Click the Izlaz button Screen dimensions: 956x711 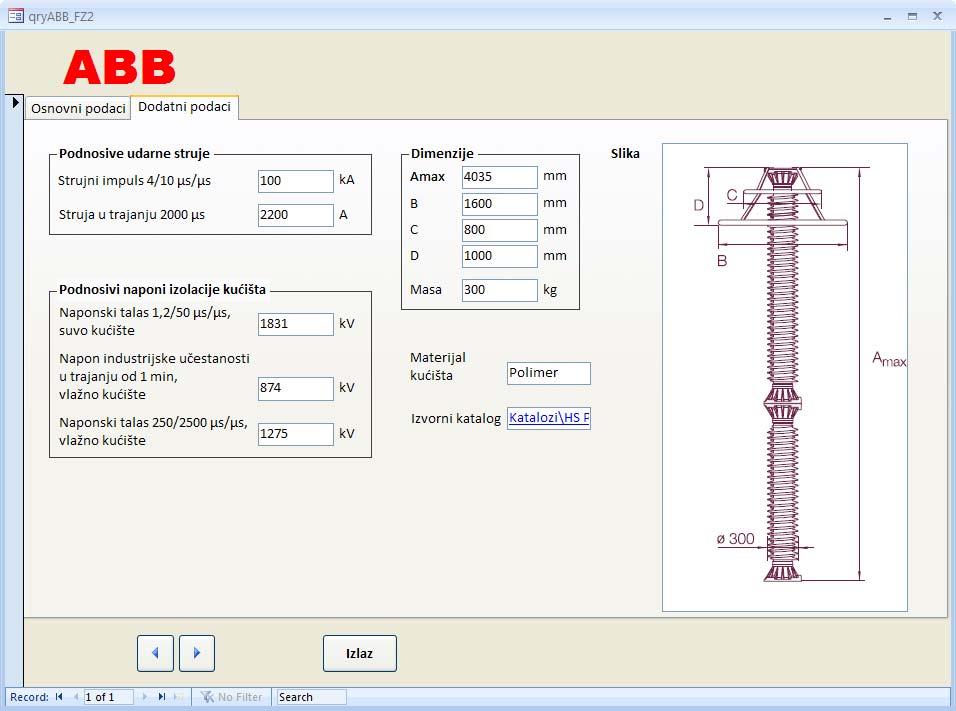(360, 653)
